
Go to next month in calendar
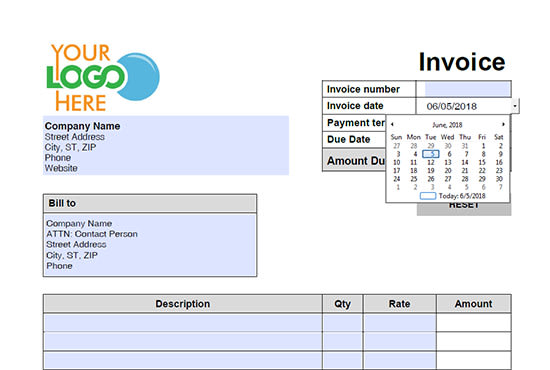[503, 124]
